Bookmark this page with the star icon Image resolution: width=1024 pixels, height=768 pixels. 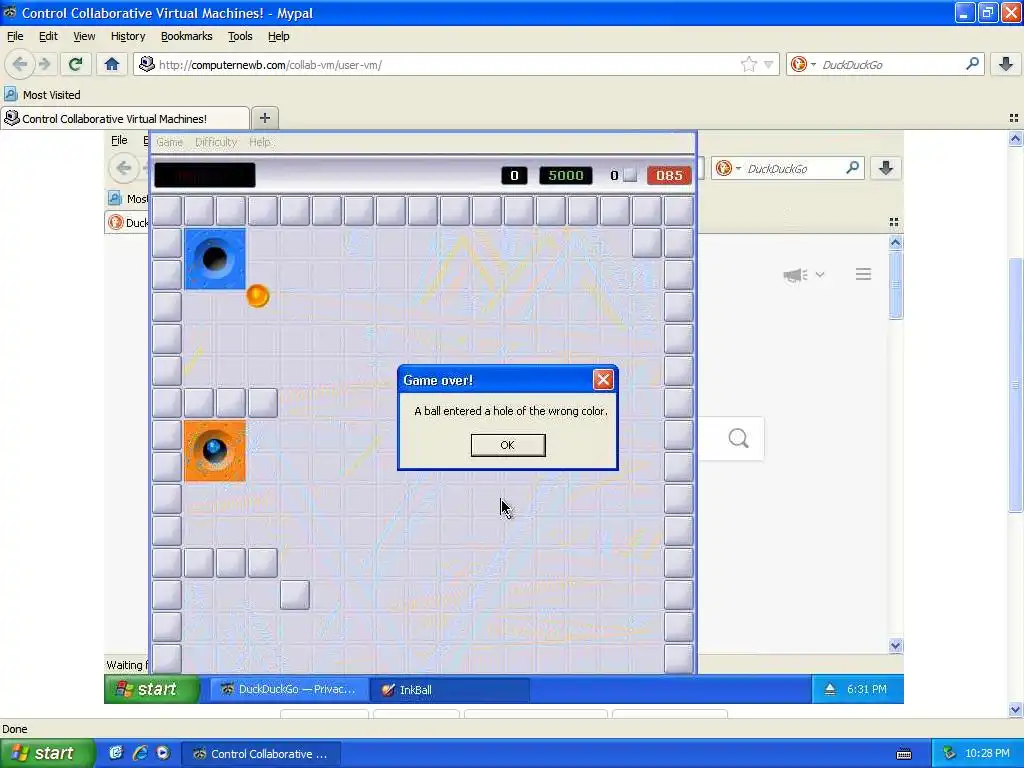tap(748, 64)
